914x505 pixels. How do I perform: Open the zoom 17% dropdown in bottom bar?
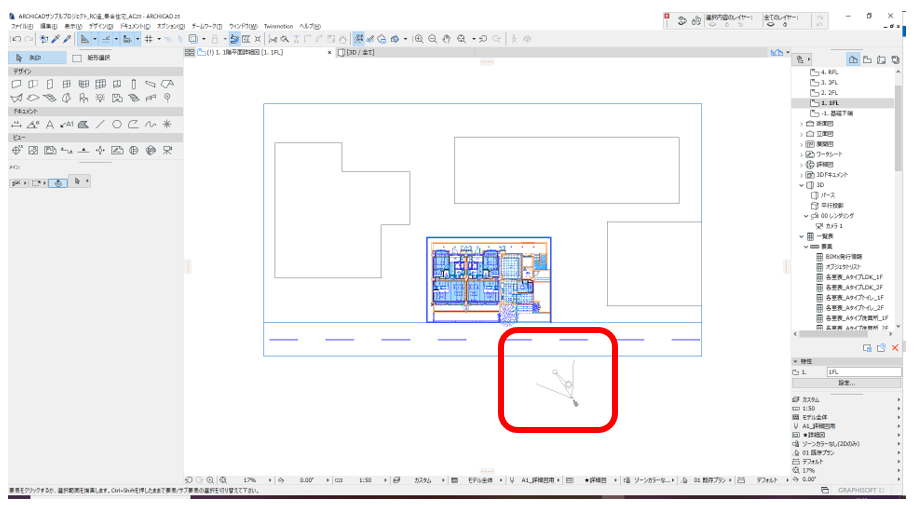270,480
